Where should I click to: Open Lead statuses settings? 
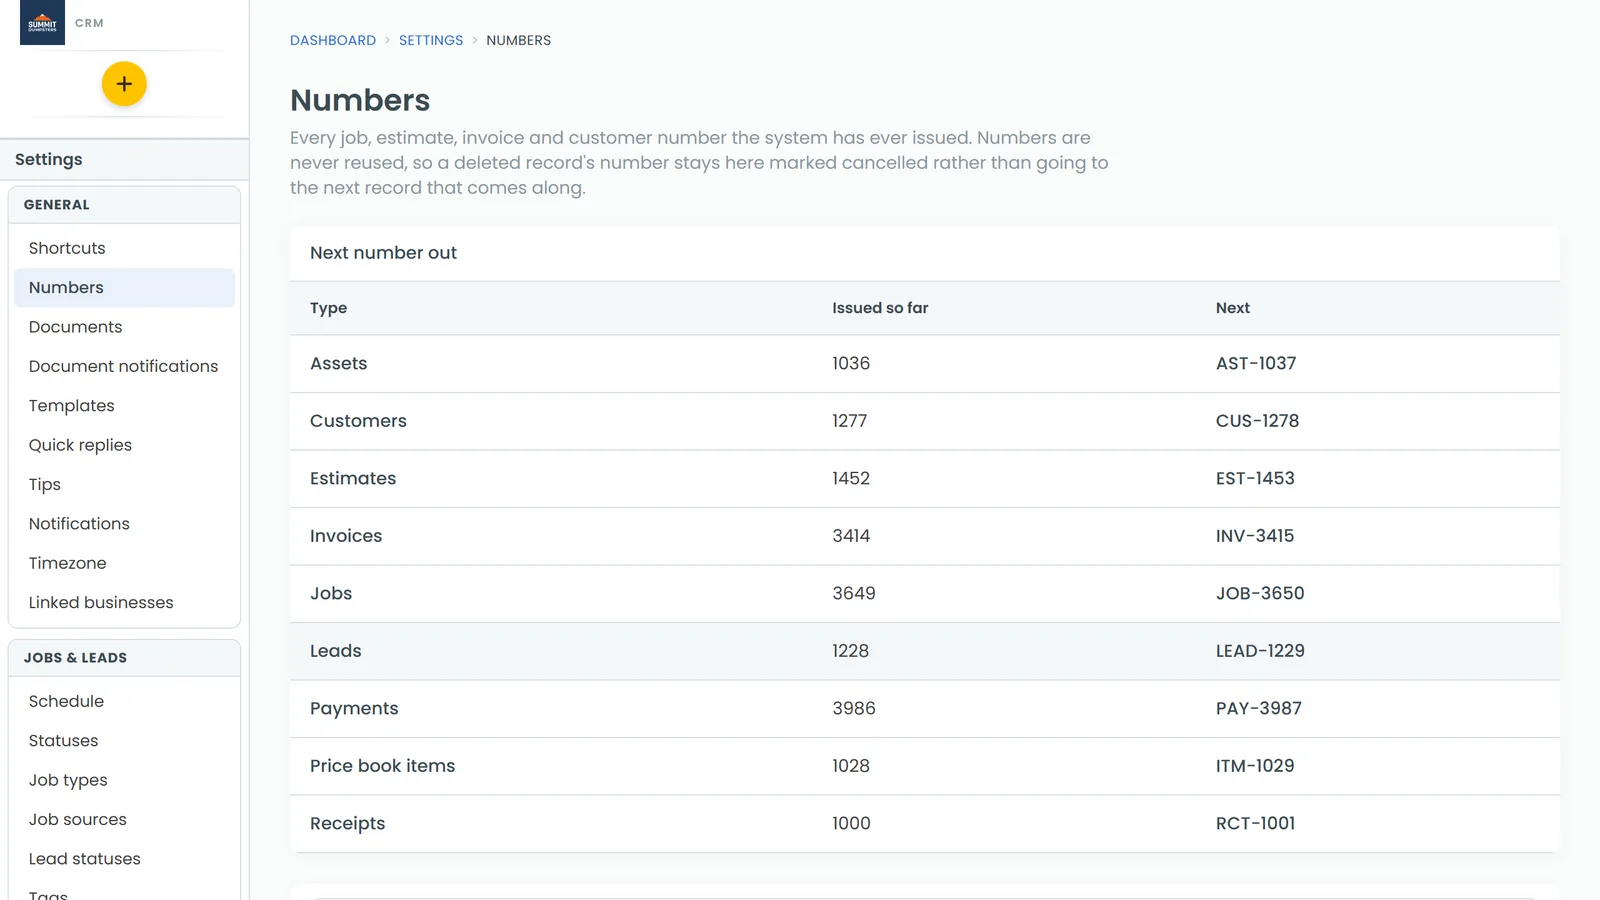point(124,859)
